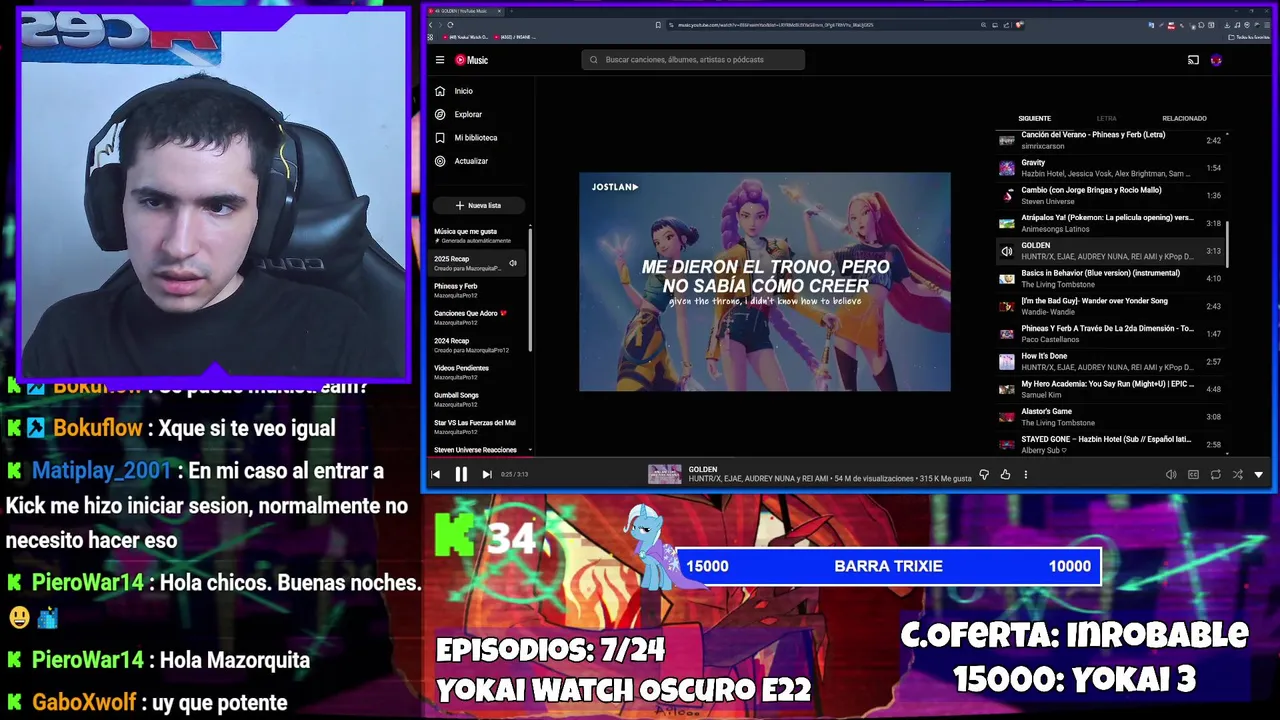Image resolution: width=1280 pixels, height=720 pixels.
Task: Create a playlist with Nueva lista
Action: click(478, 205)
